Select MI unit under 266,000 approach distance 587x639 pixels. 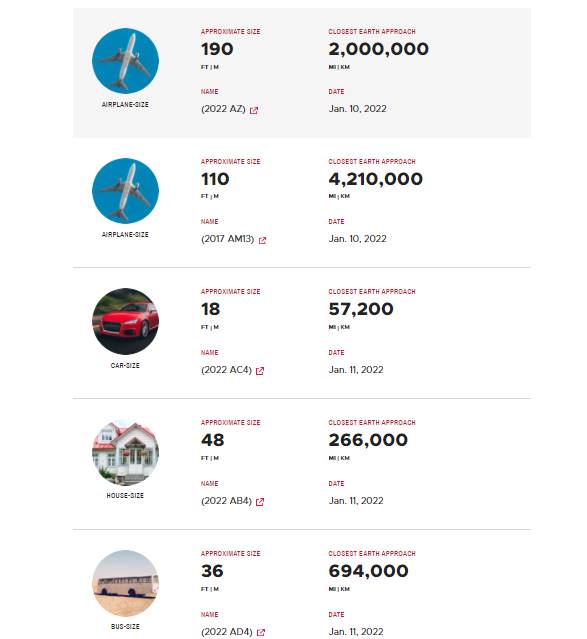click(x=332, y=458)
